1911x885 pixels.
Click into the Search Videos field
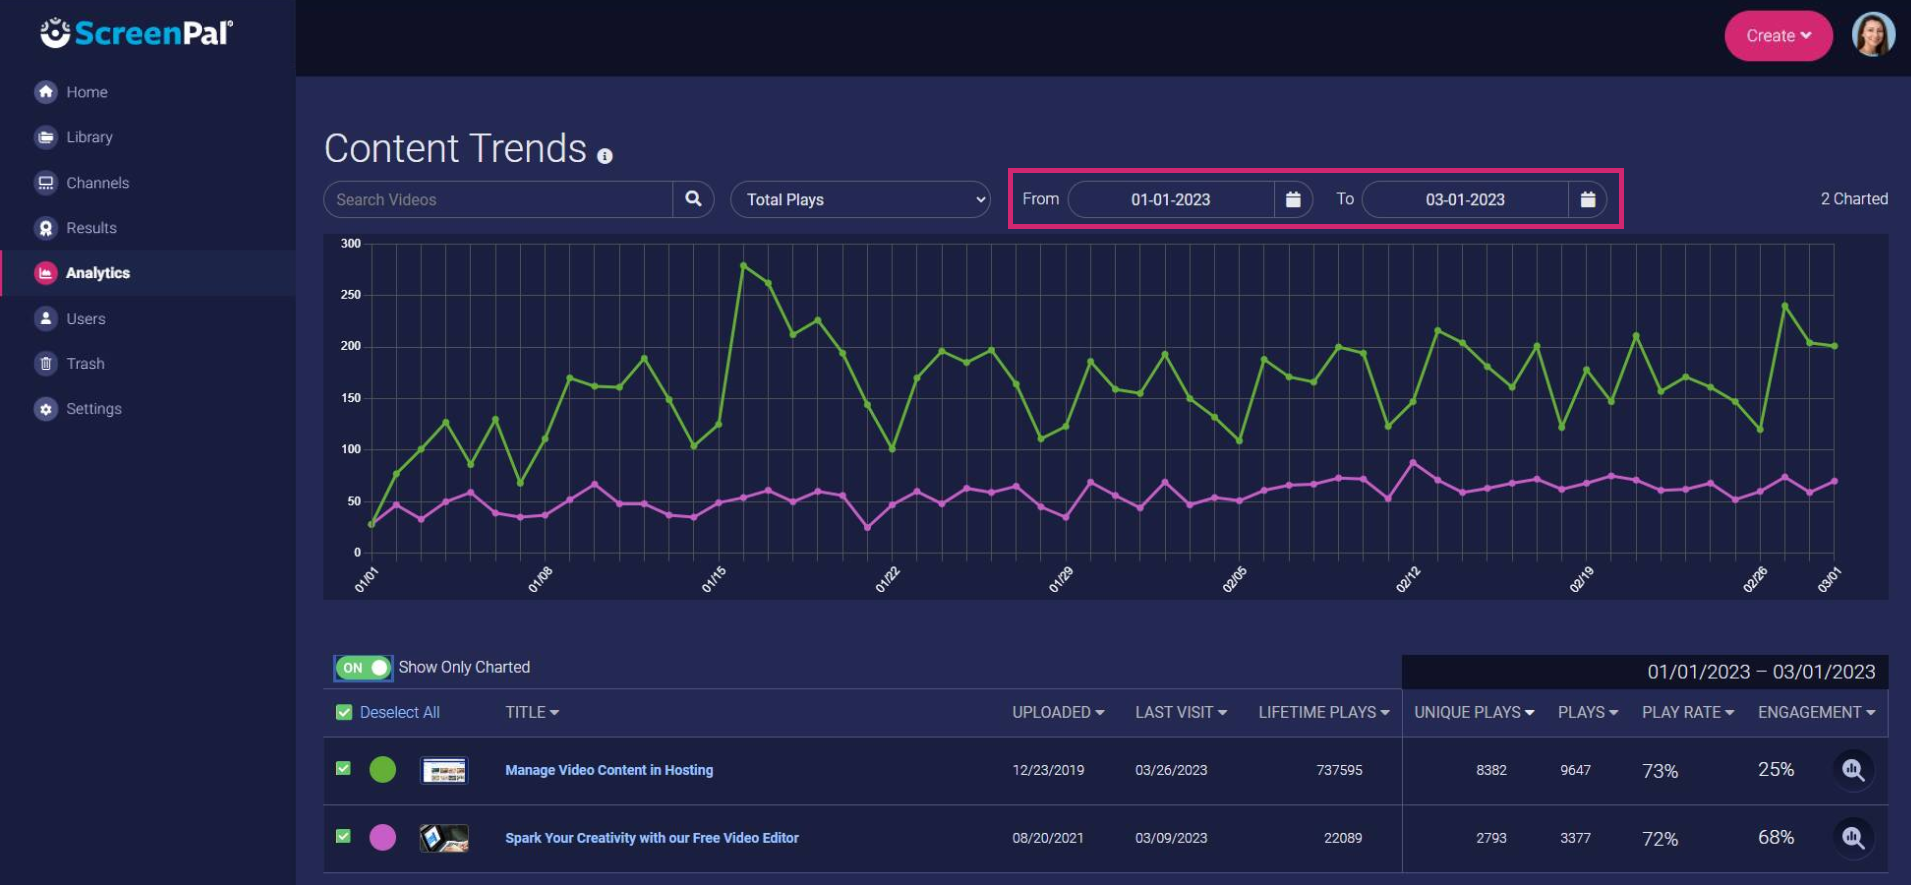pyautogui.click(x=498, y=199)
